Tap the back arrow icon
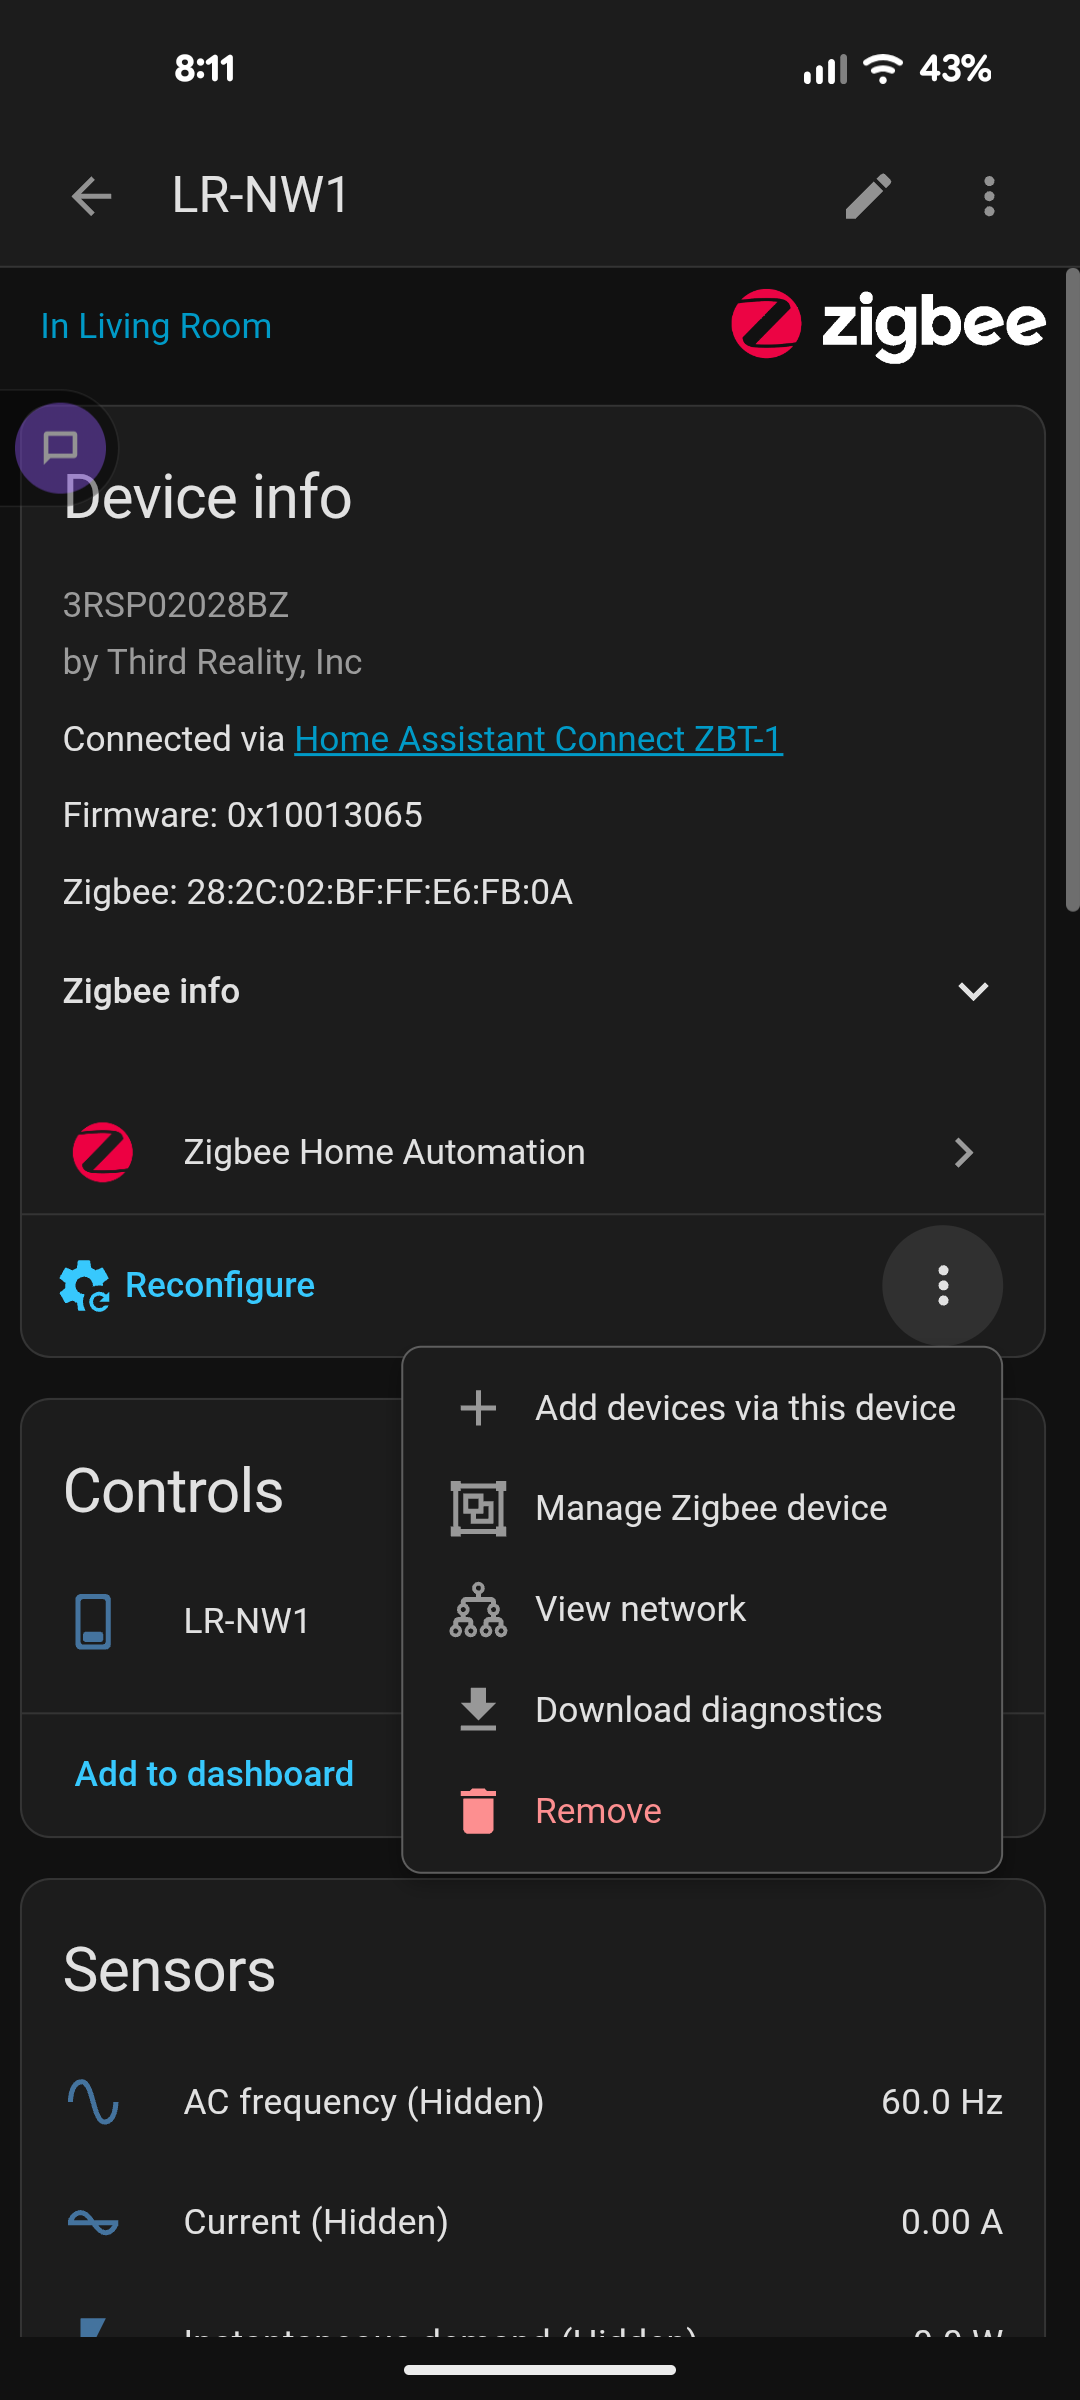This screenshot has height=2400, width=1080. point(92,196)
